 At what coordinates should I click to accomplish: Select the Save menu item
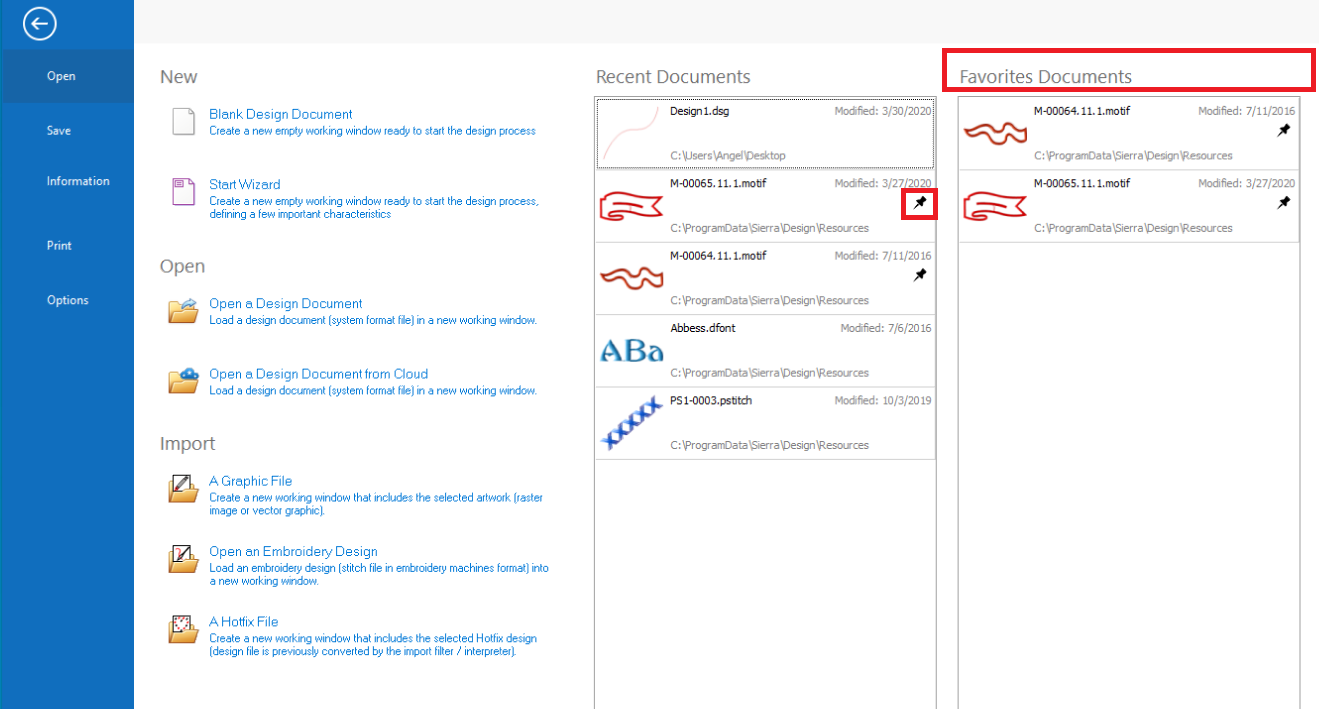tap(58, 130)
